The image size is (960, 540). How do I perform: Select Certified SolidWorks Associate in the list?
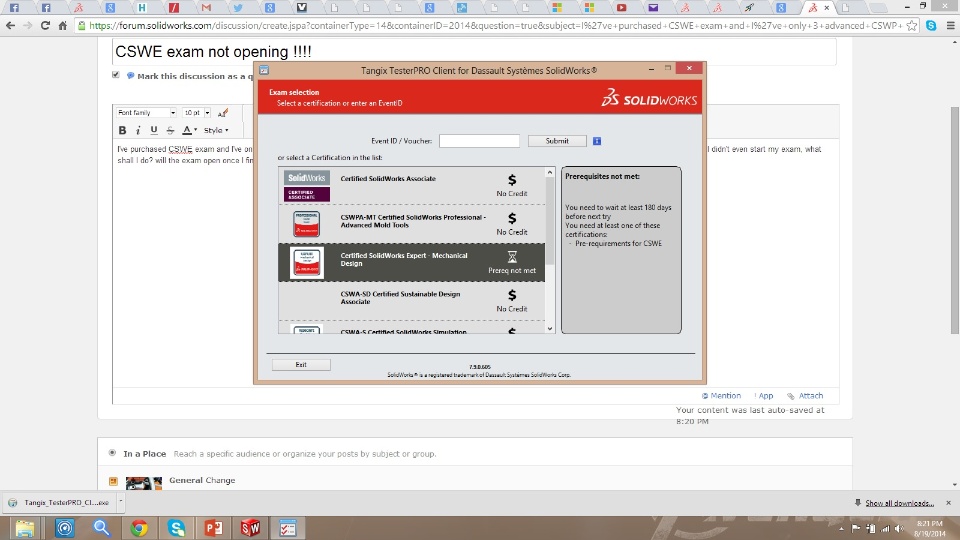(x=411, y=186)
